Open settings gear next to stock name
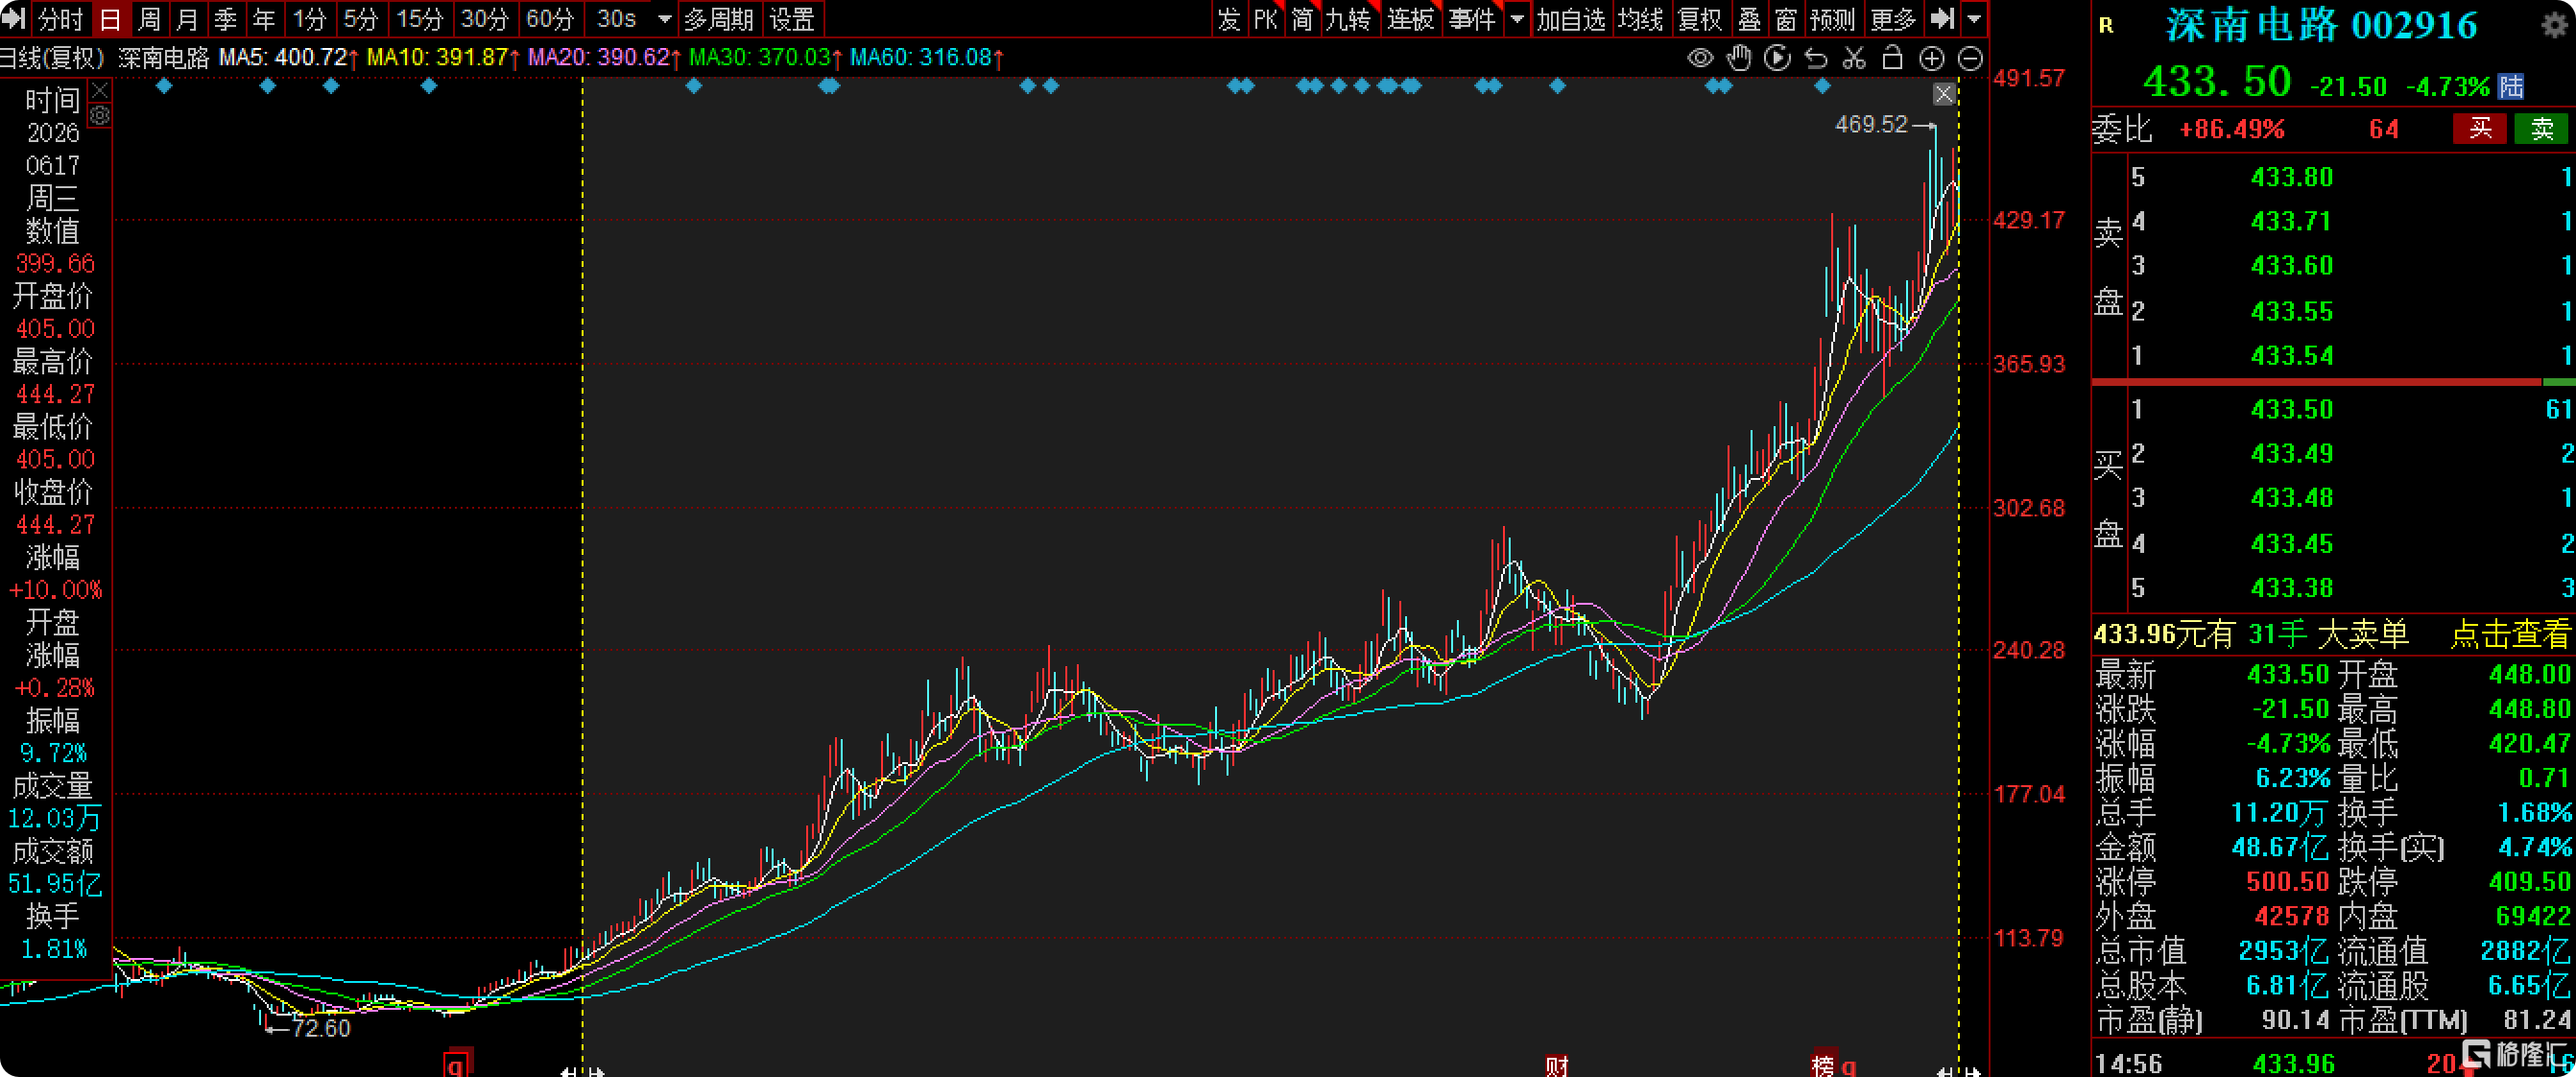Viewport: 2576px width, 1077px height. point(2555,24)
